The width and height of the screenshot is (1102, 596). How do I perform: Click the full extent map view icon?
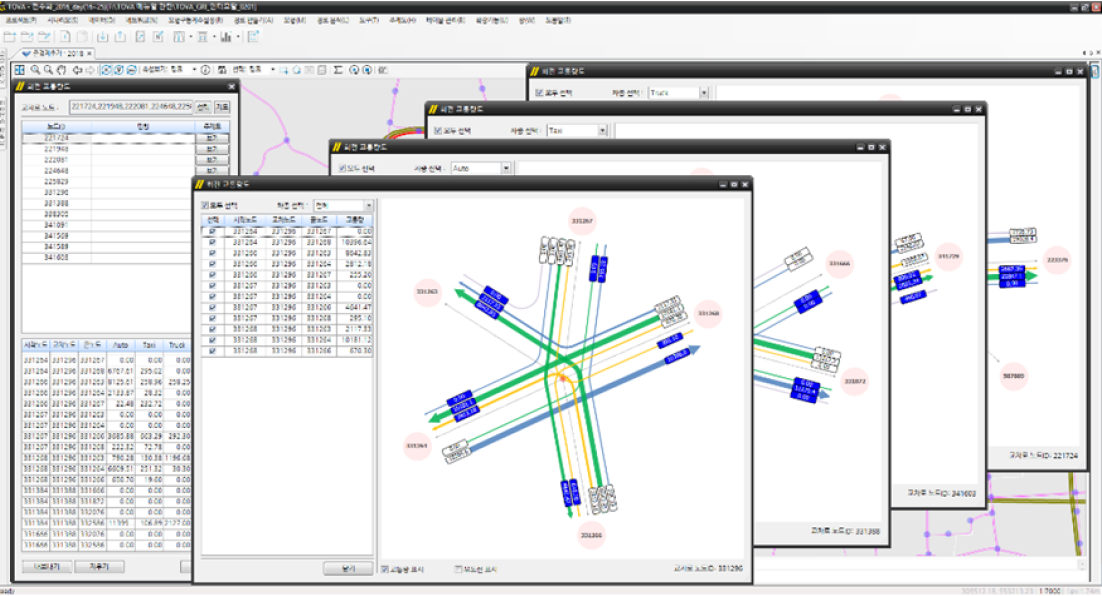tap(19, 70)
